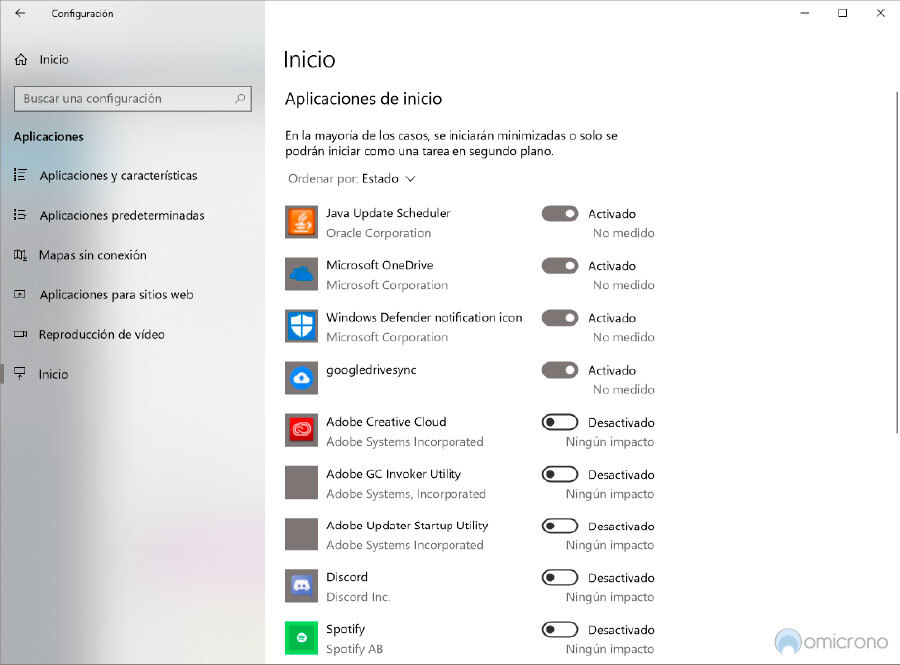
Task: Click the Java Update Scheduler app icon
Action: tap(301, 222)
